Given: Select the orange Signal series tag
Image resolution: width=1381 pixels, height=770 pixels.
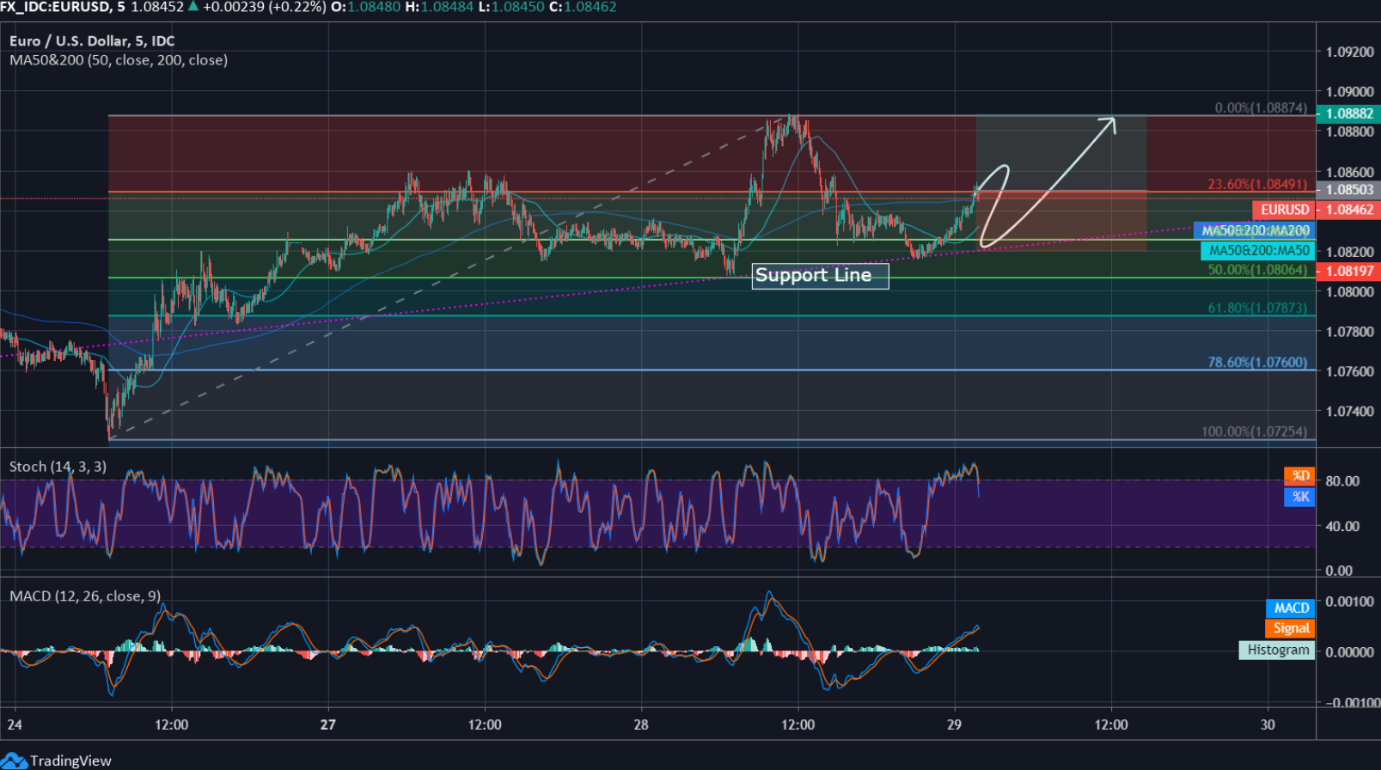Looking at the screenshot, I should click(x=1291, y=629).
